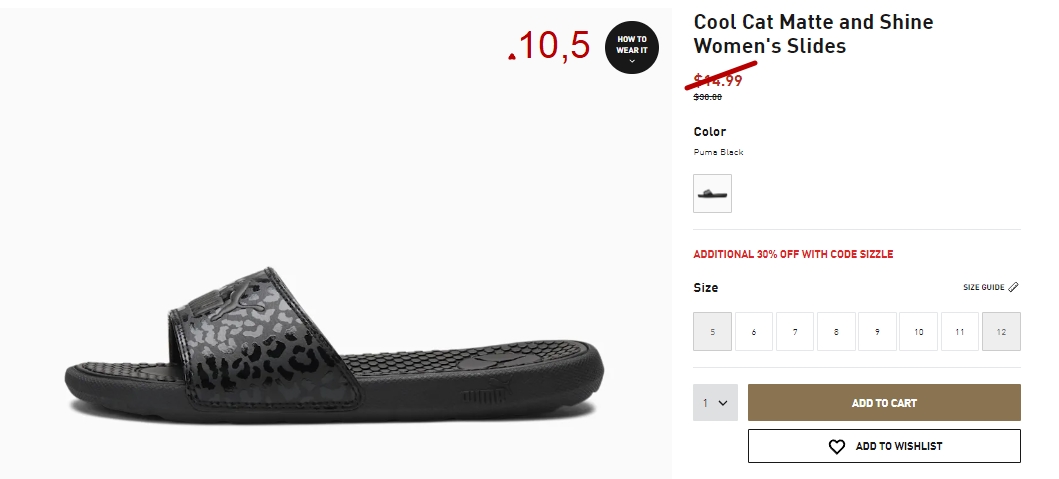Open the size guide ruler icon
Image resolution: width=1059 pixels, height=479 pixels.
[1013, 287]
